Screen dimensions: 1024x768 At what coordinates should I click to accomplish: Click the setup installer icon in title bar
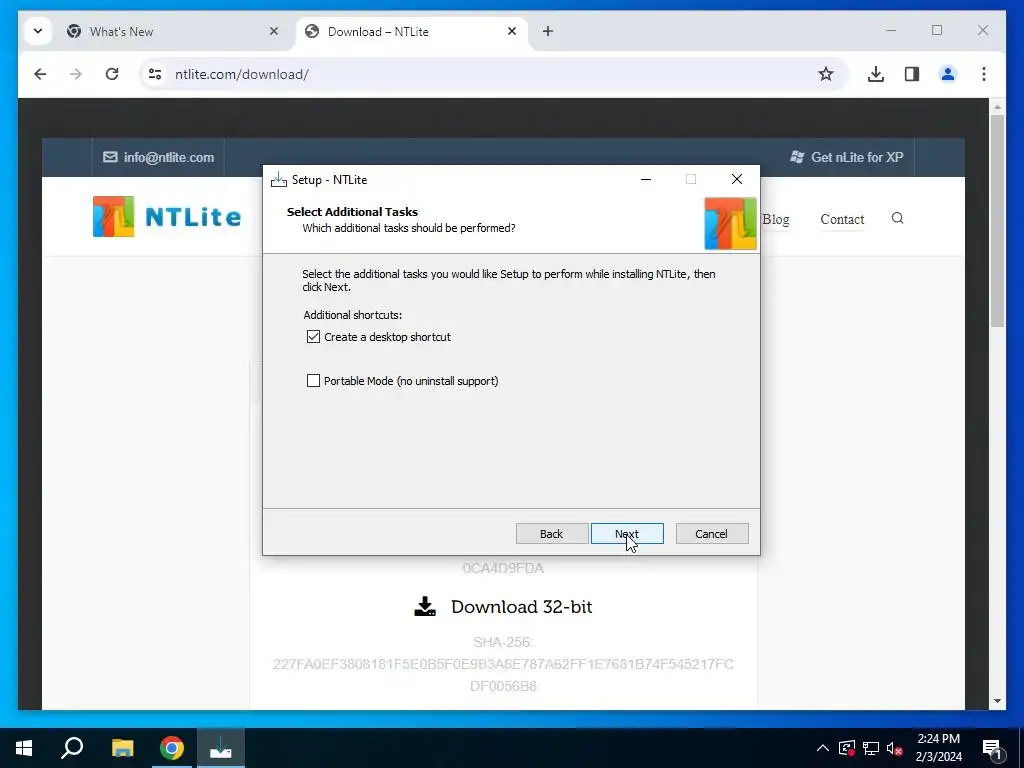[279, 180]
